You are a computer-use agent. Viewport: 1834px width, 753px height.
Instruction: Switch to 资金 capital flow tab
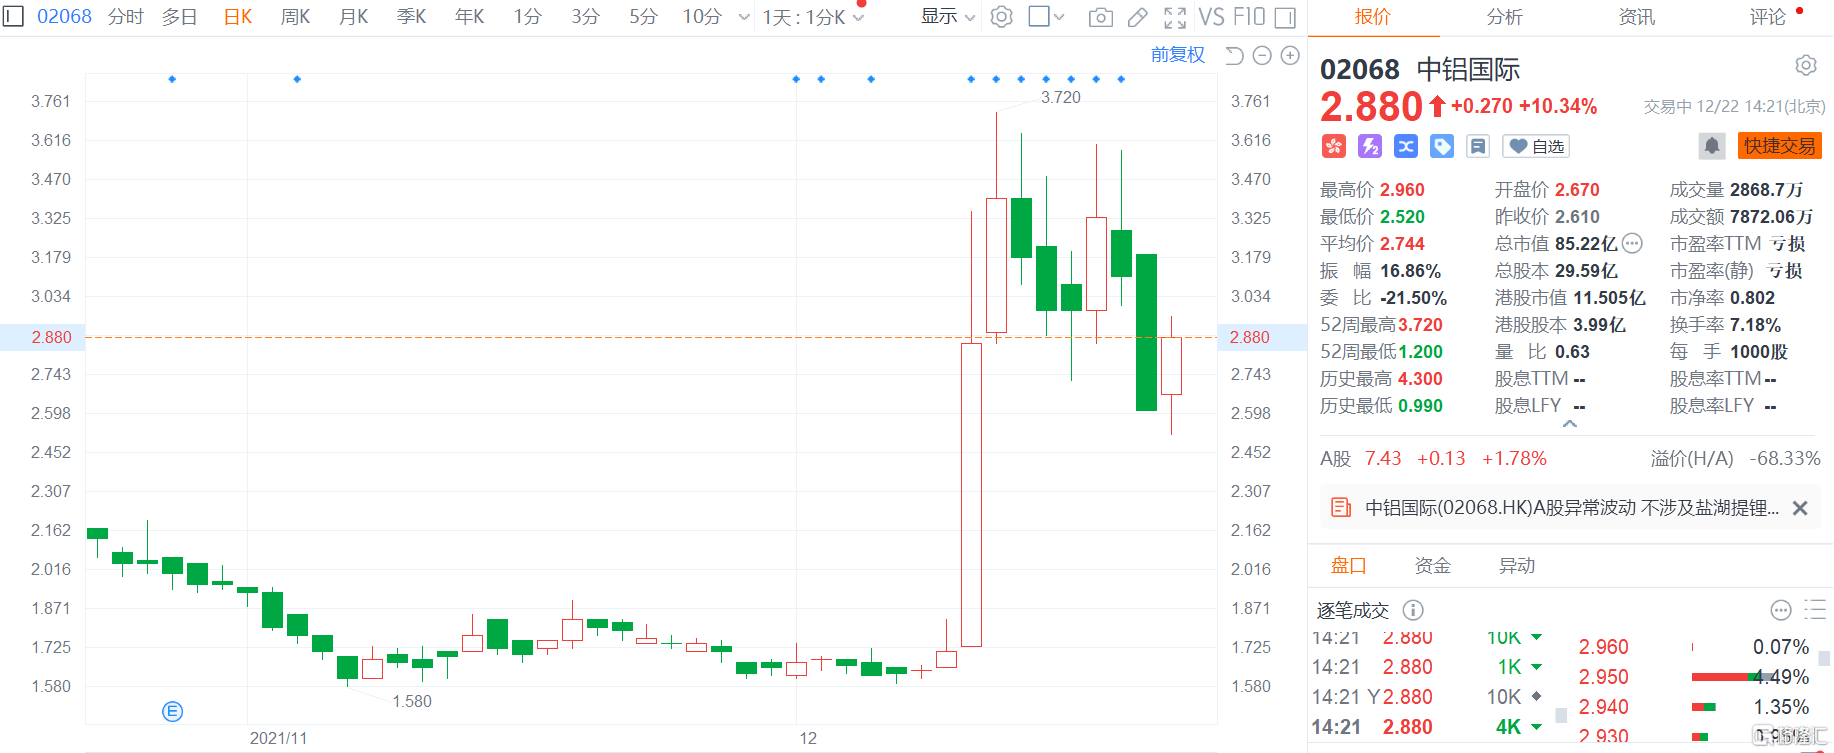[x=1432, y=566]
